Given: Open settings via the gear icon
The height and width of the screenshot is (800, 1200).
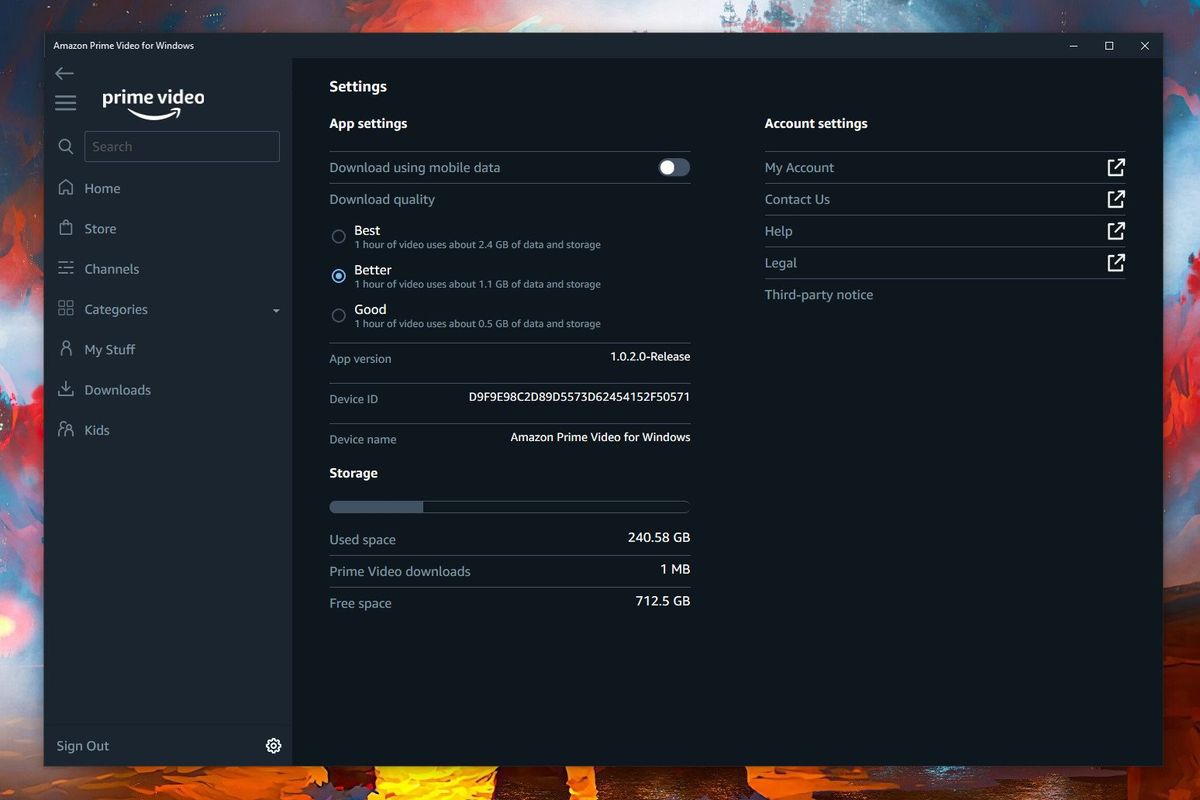Looking at the screenshot, I should pyautogui.click(x=273, y=746).
